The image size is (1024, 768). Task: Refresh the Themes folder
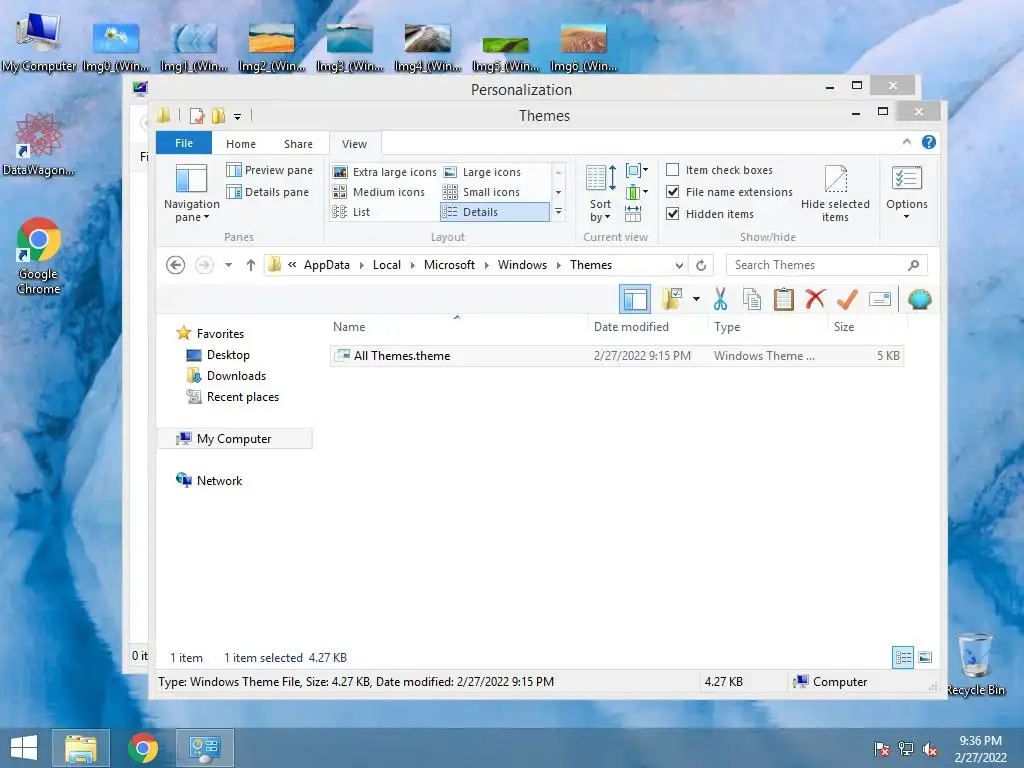pyautogui.click(x=701, y=265)
